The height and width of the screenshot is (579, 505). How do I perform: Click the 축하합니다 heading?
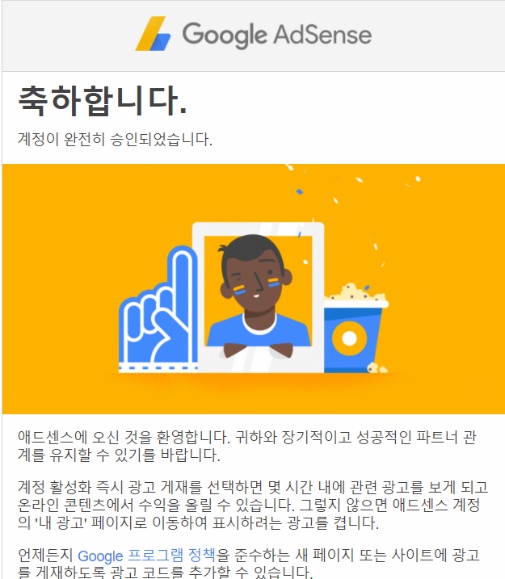point(103,101)
